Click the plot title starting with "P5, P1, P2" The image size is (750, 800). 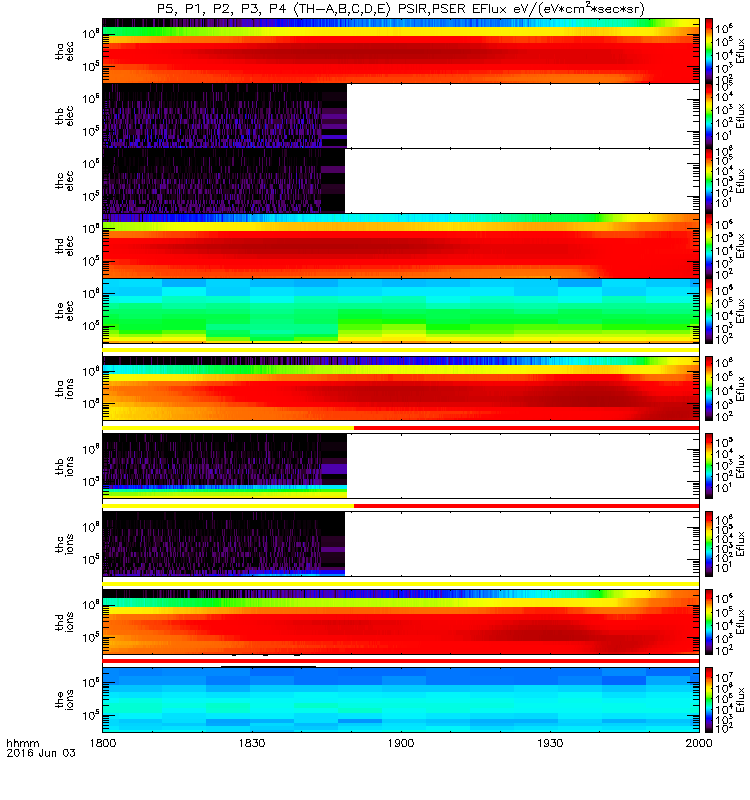[x=401, y=9]
